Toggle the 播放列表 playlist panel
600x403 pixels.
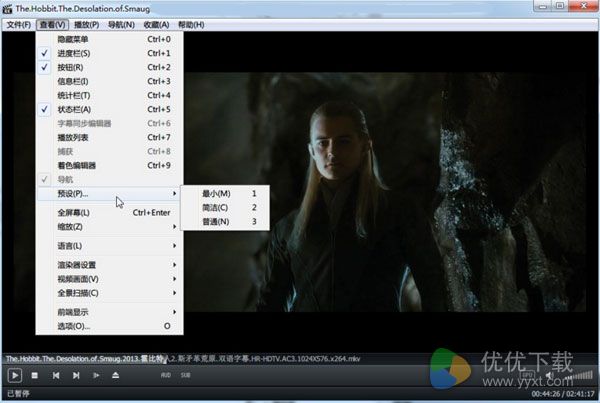[109, 137]
